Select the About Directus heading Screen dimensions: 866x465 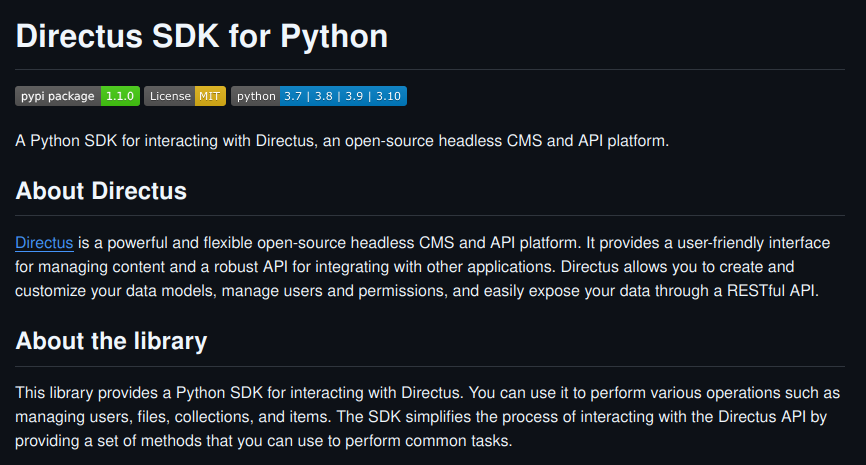click(x=101, y=190)
